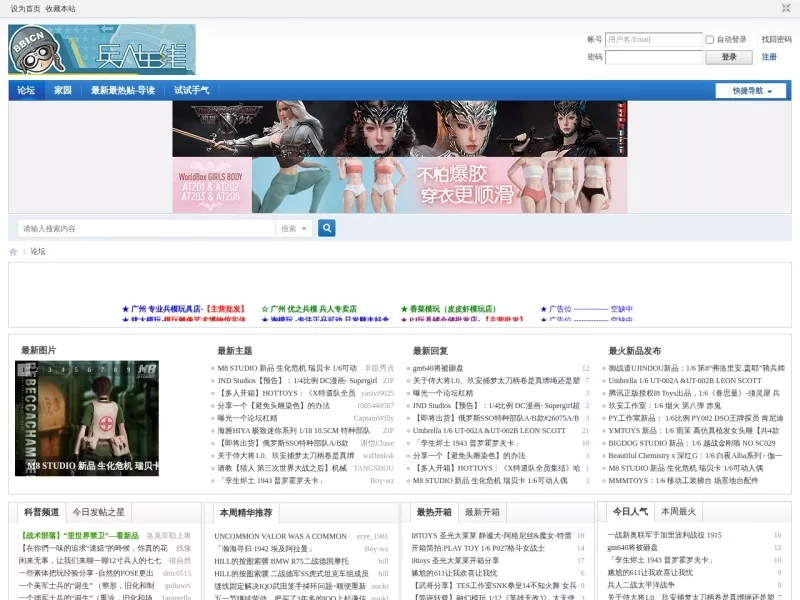Screen dimensions: 800x600
Task: Open the 【战术部落】"里世界禁卫" green post
Action: click(x=79, y=536)
